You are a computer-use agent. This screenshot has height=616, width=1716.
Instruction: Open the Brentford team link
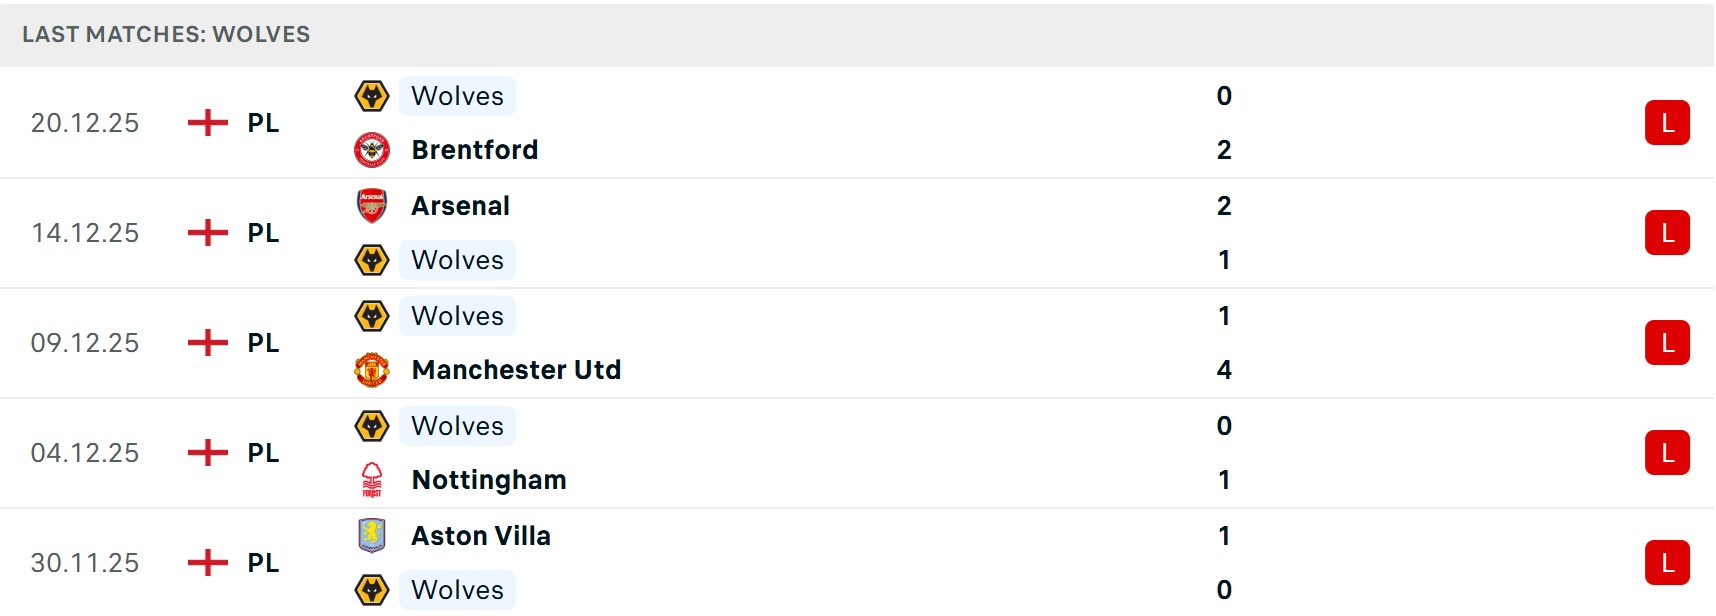(475, 150)
